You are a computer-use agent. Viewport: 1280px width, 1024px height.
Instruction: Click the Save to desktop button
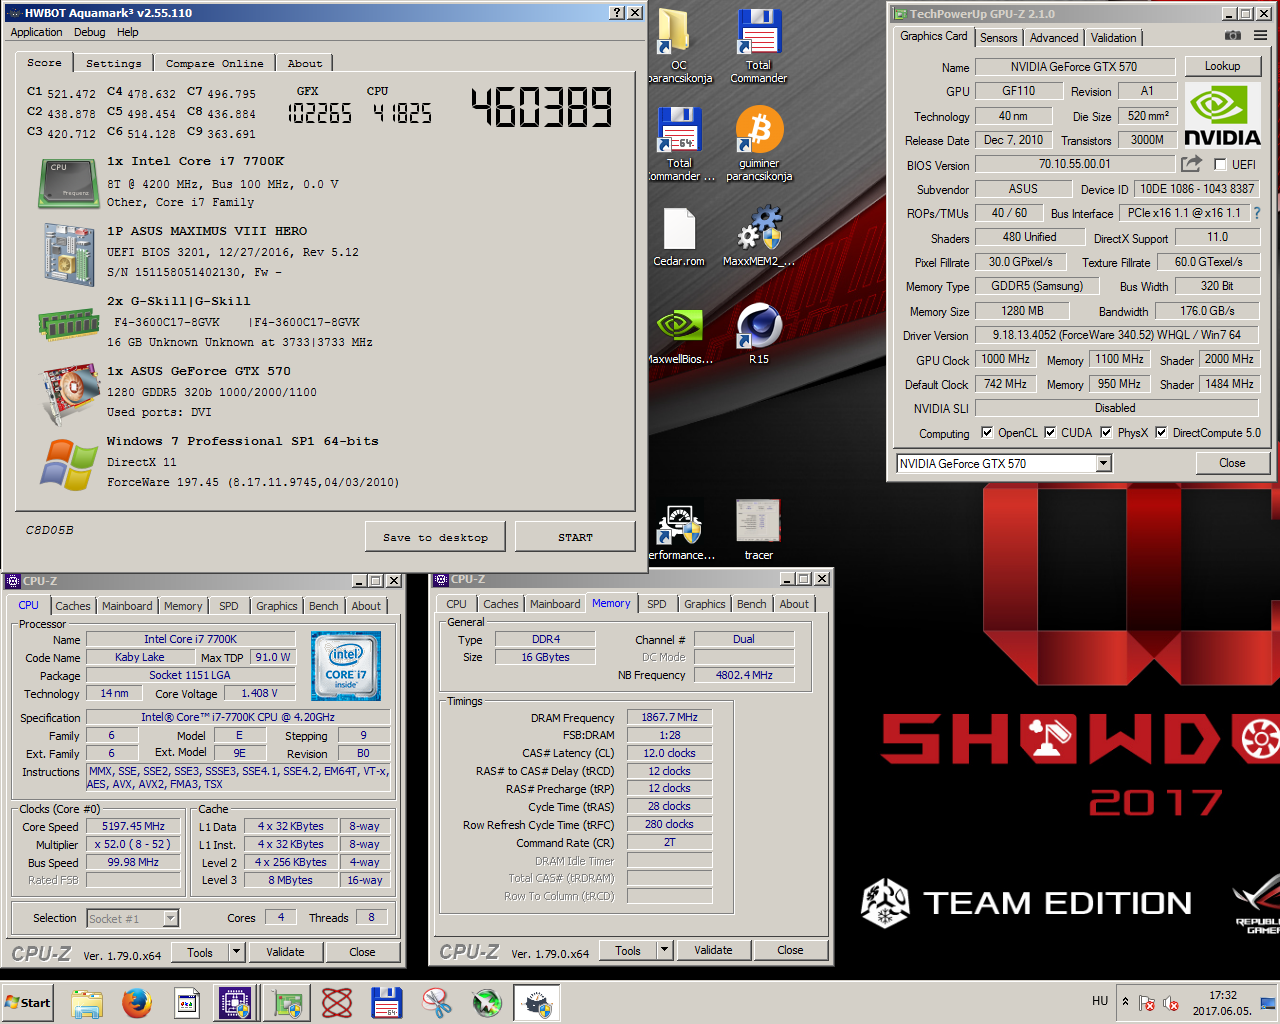coord(435,537)
